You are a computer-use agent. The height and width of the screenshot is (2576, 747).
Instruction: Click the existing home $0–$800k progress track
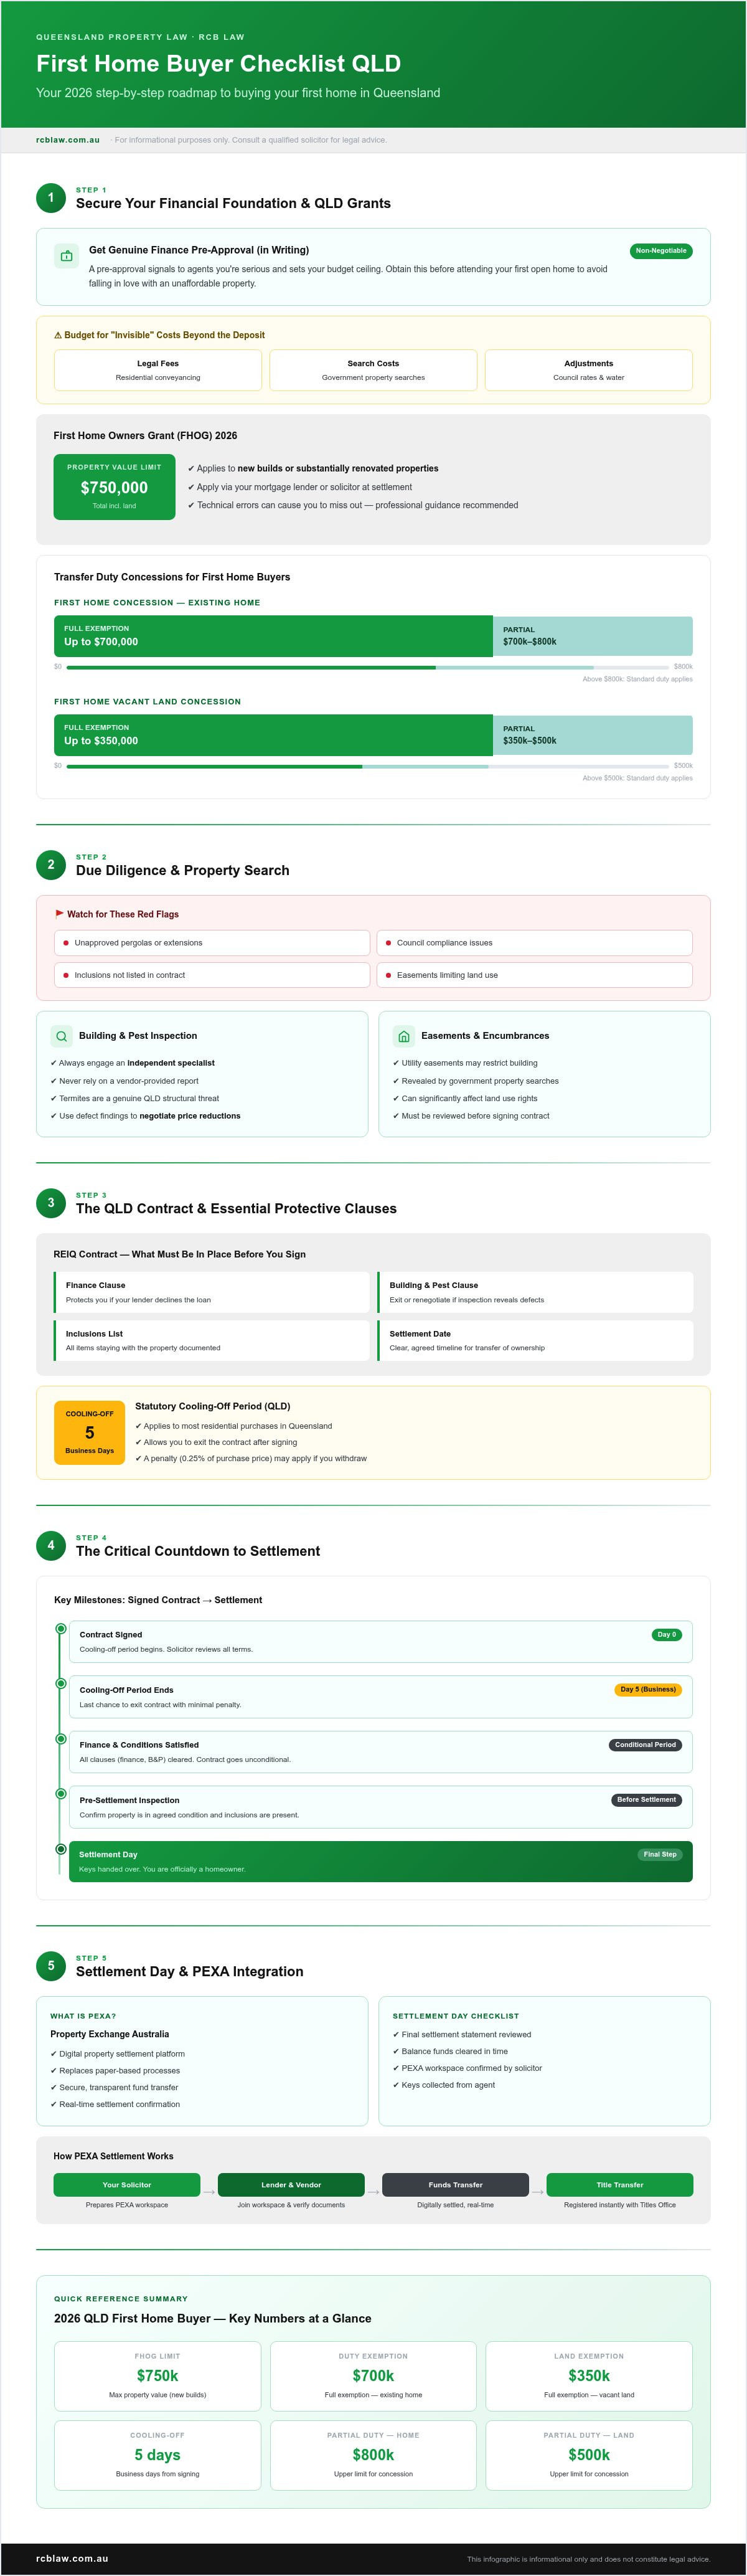coord(367,667)
